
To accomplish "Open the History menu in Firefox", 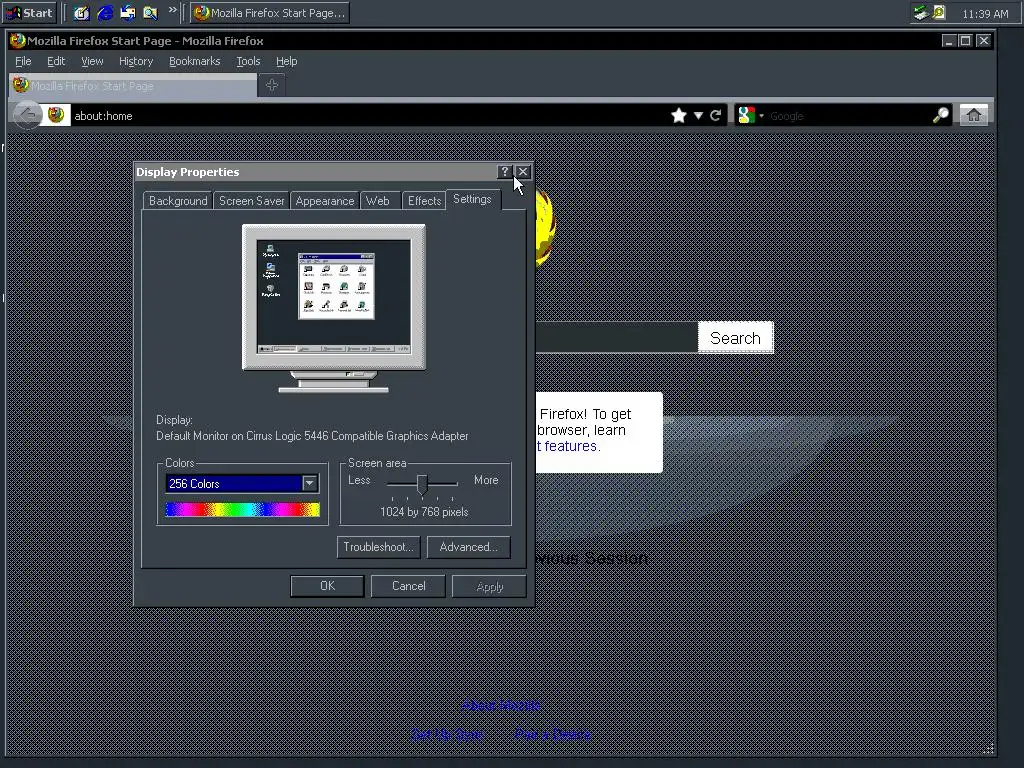I will (136, 61).
